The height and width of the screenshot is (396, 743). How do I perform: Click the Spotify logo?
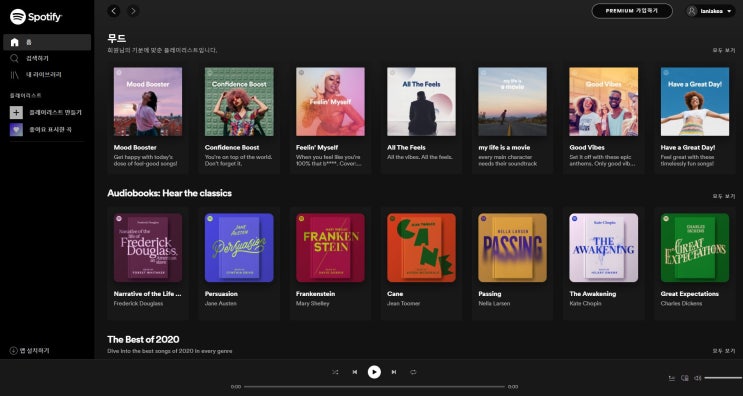tap(36, 17)
